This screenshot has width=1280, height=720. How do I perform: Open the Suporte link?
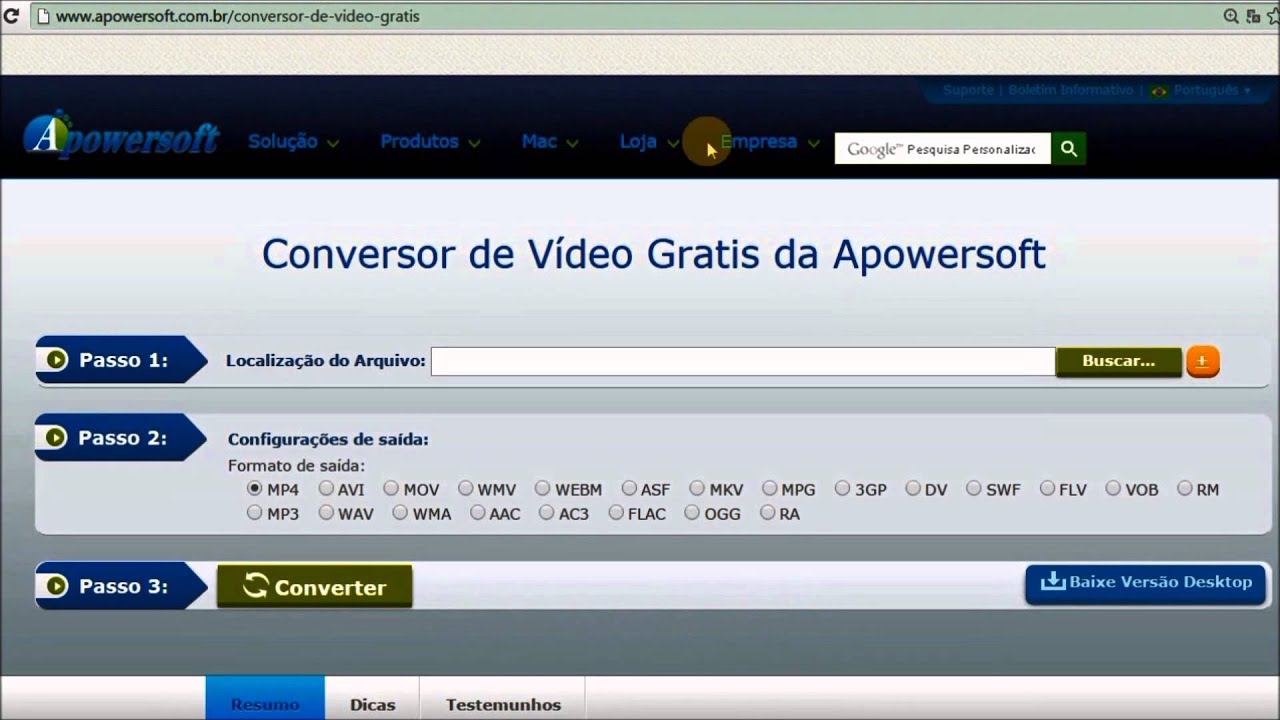click(968, 90)
